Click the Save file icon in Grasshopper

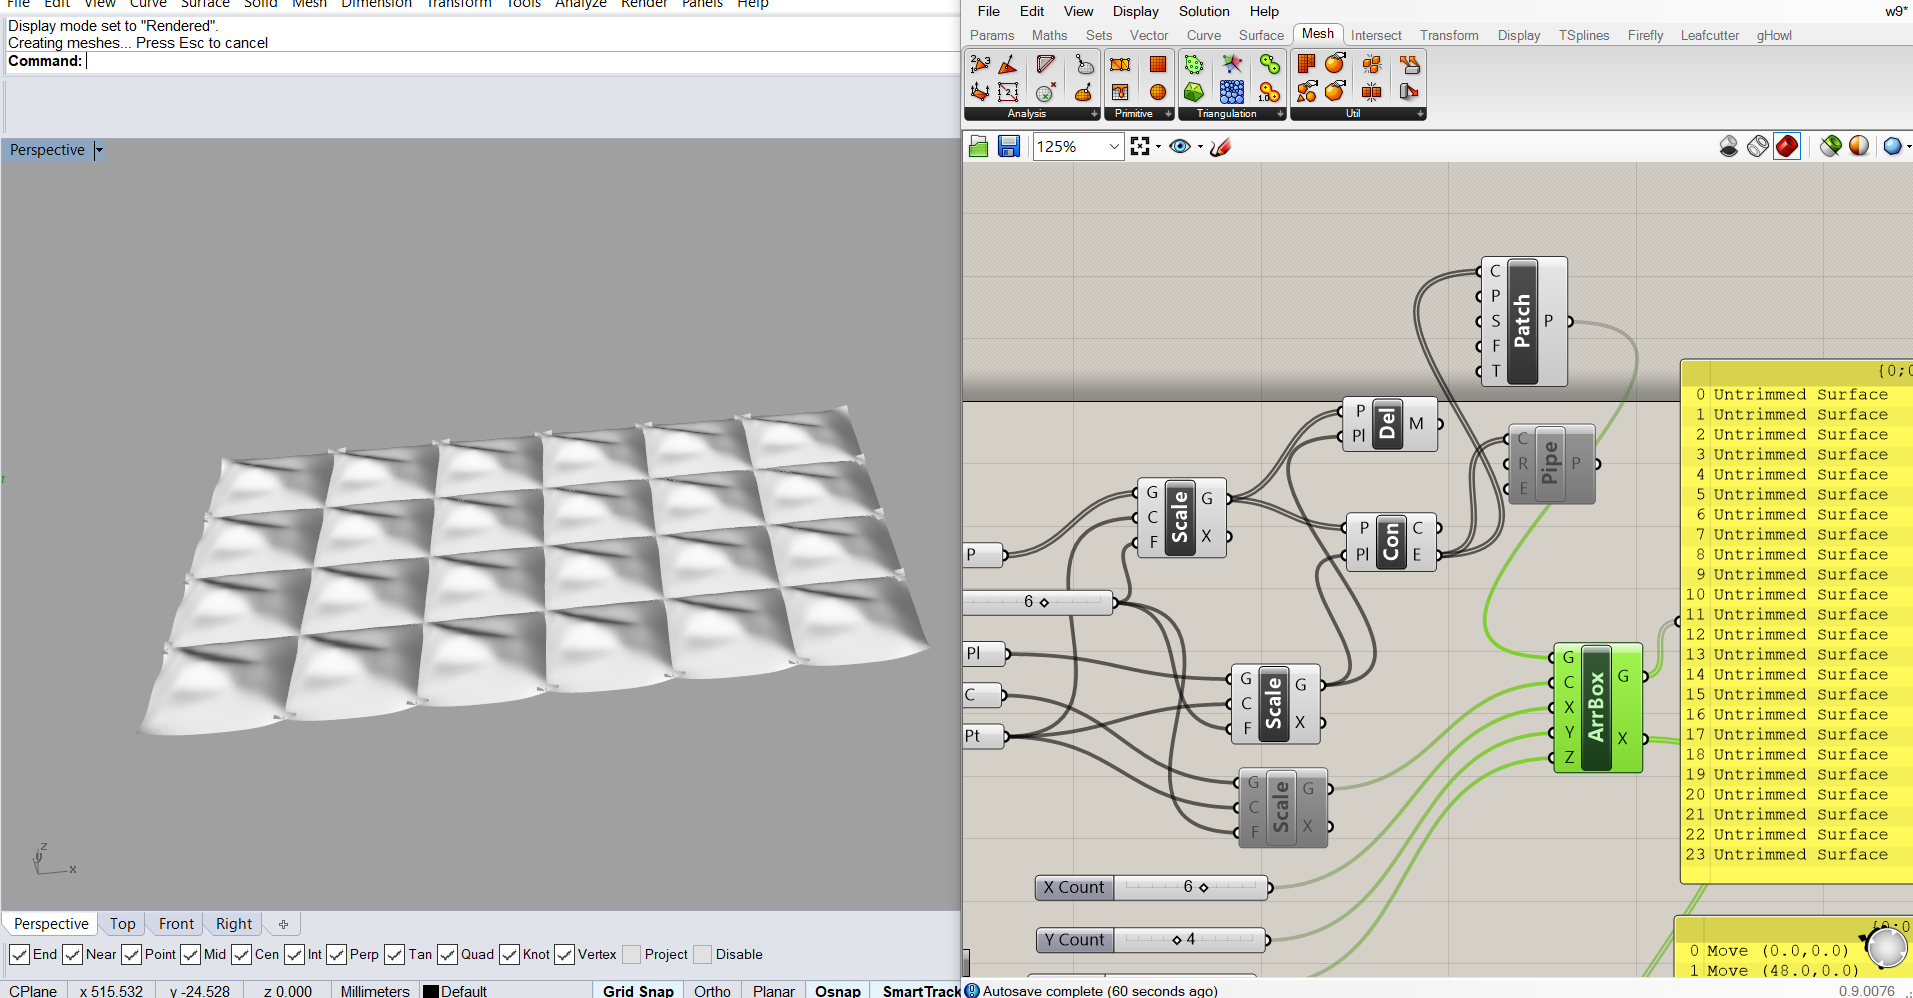(x=1009, y=147)
